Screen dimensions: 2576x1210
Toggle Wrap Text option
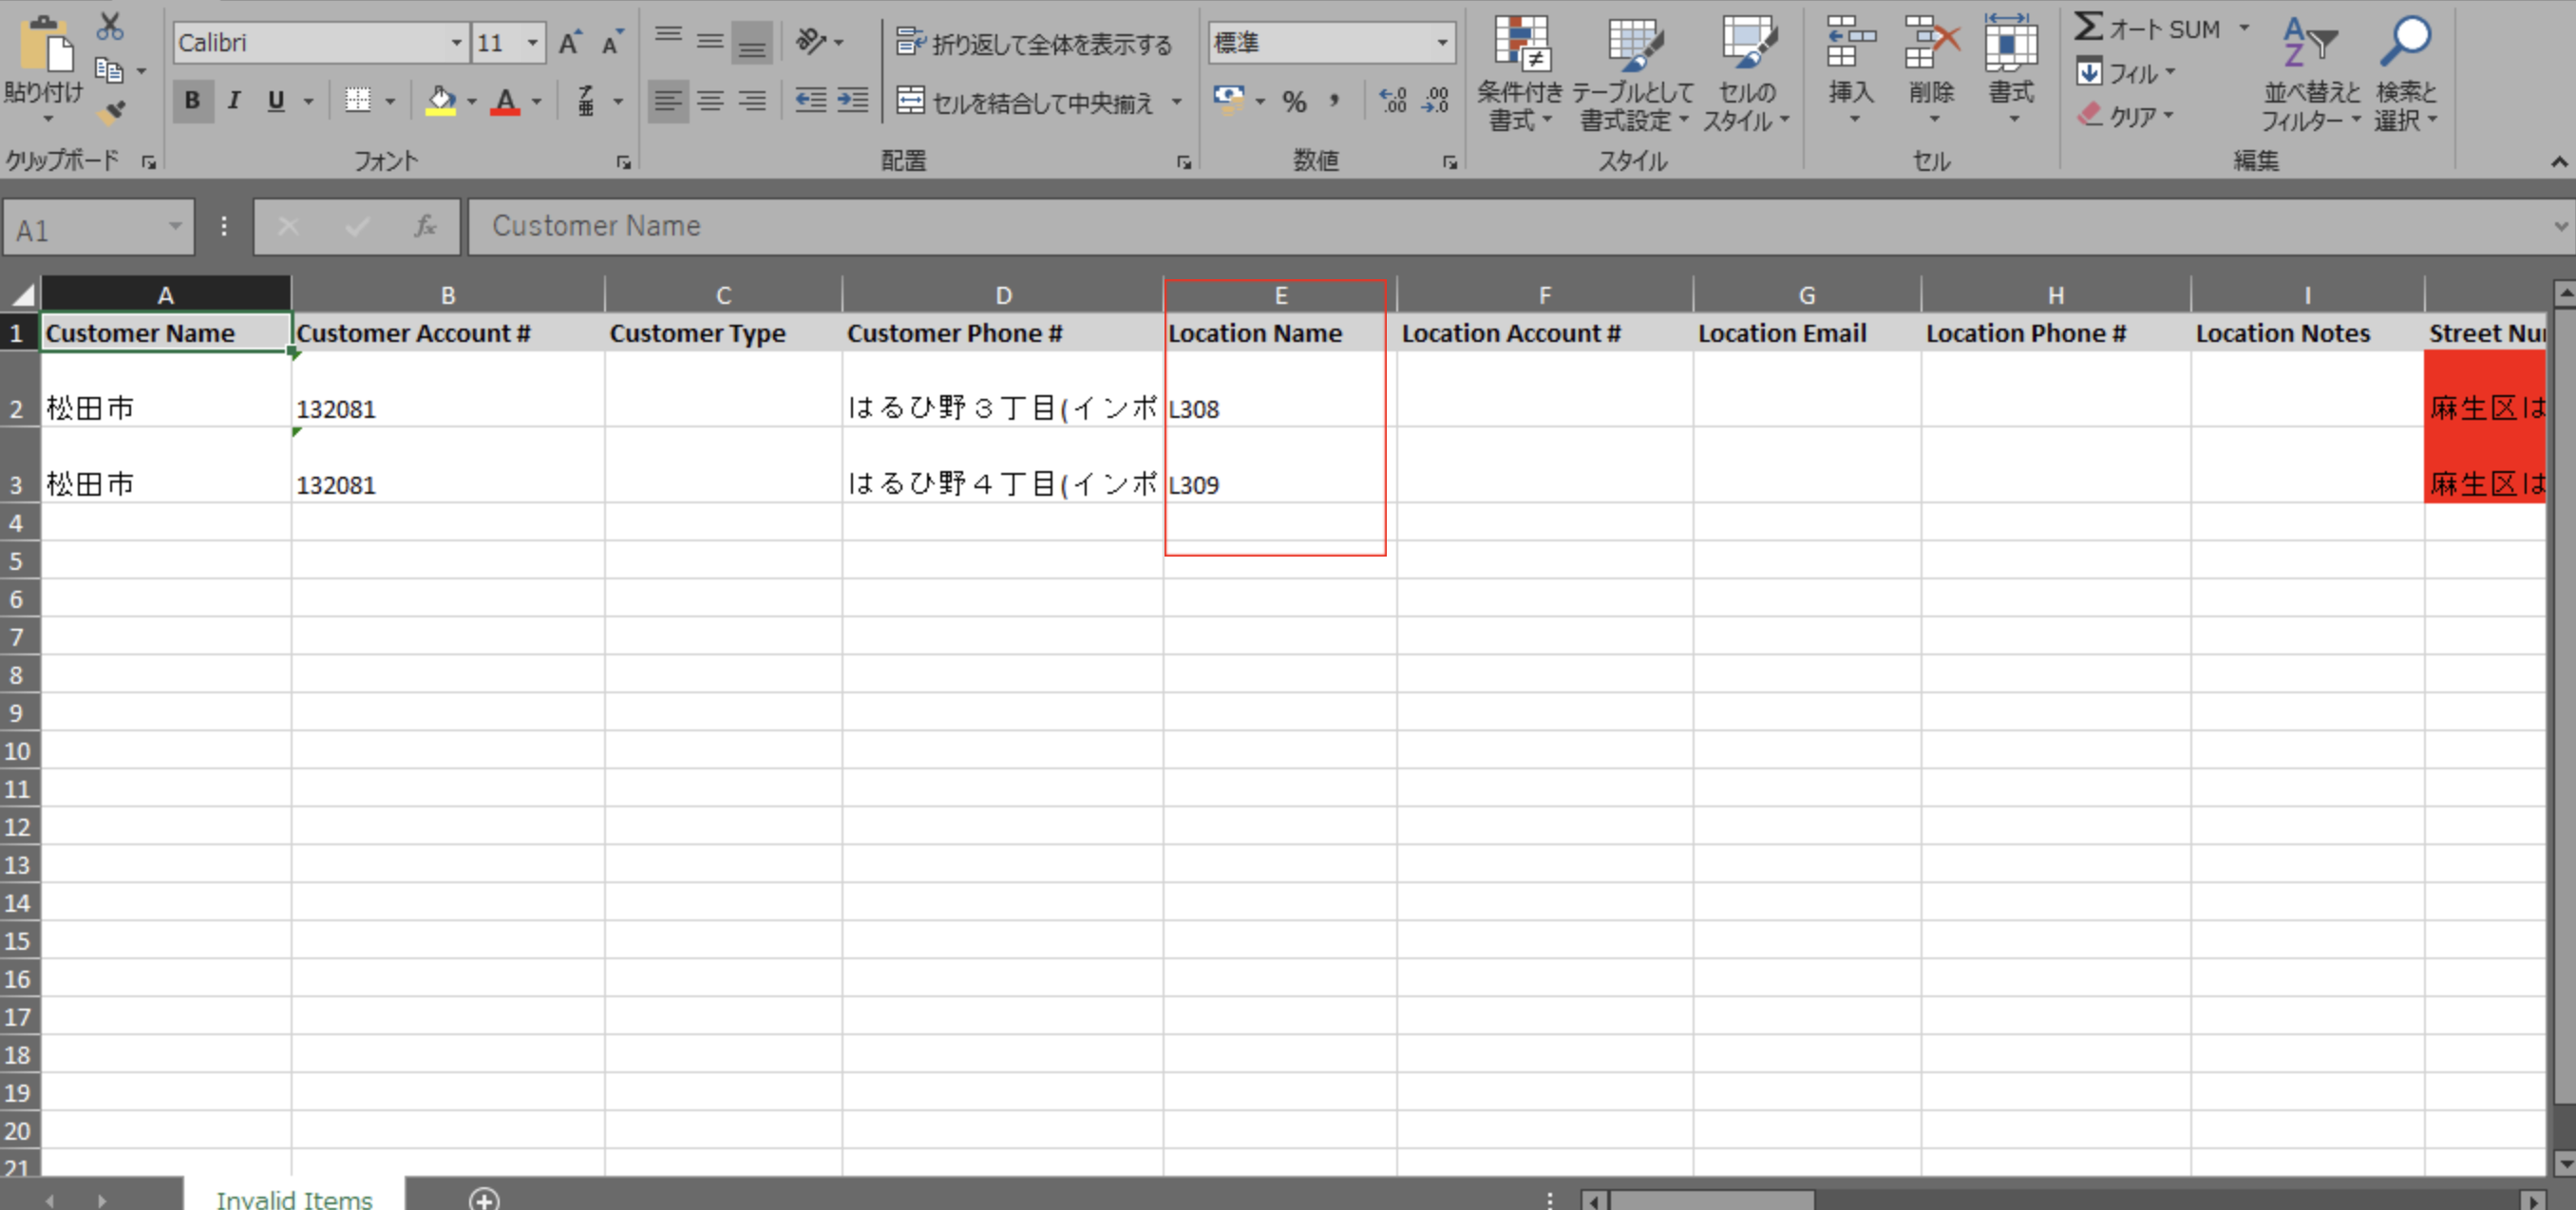coord(1034,43)
